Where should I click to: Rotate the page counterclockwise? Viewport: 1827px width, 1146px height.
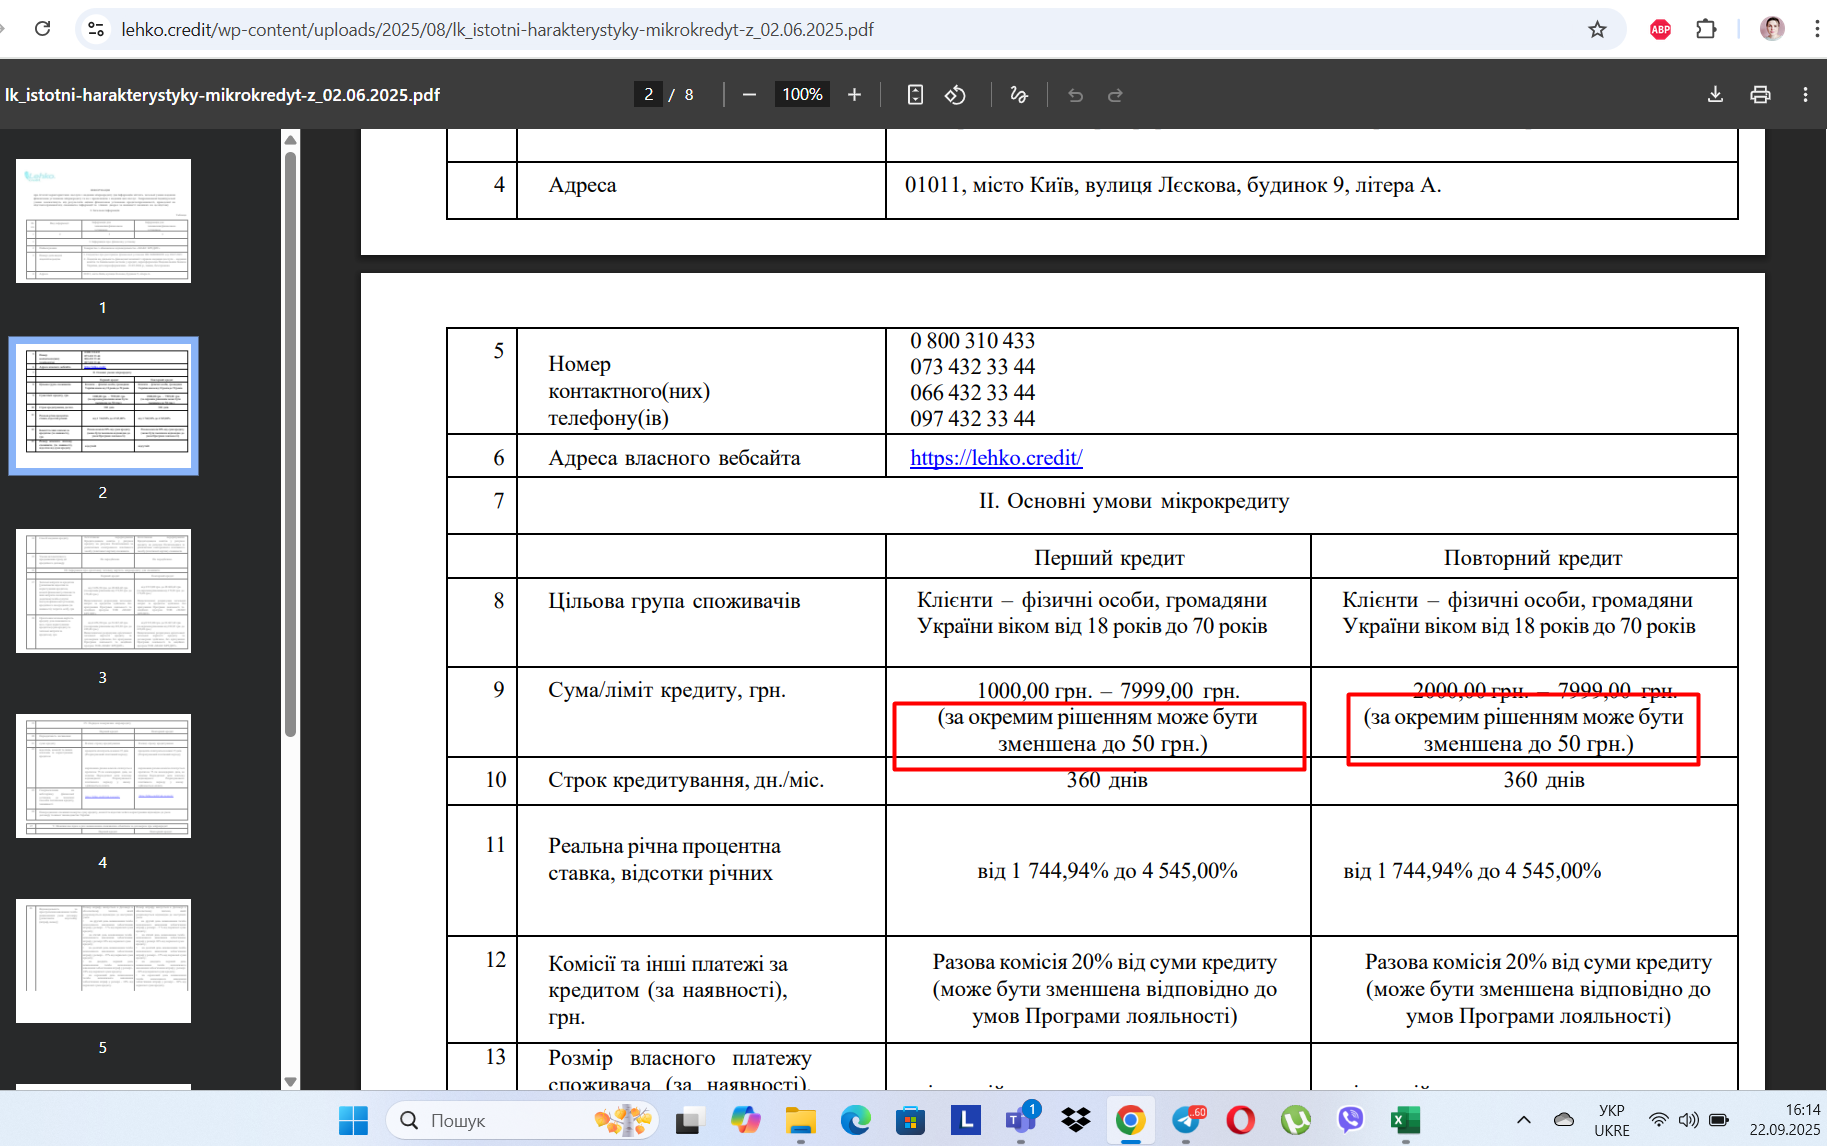click(955, 94)
